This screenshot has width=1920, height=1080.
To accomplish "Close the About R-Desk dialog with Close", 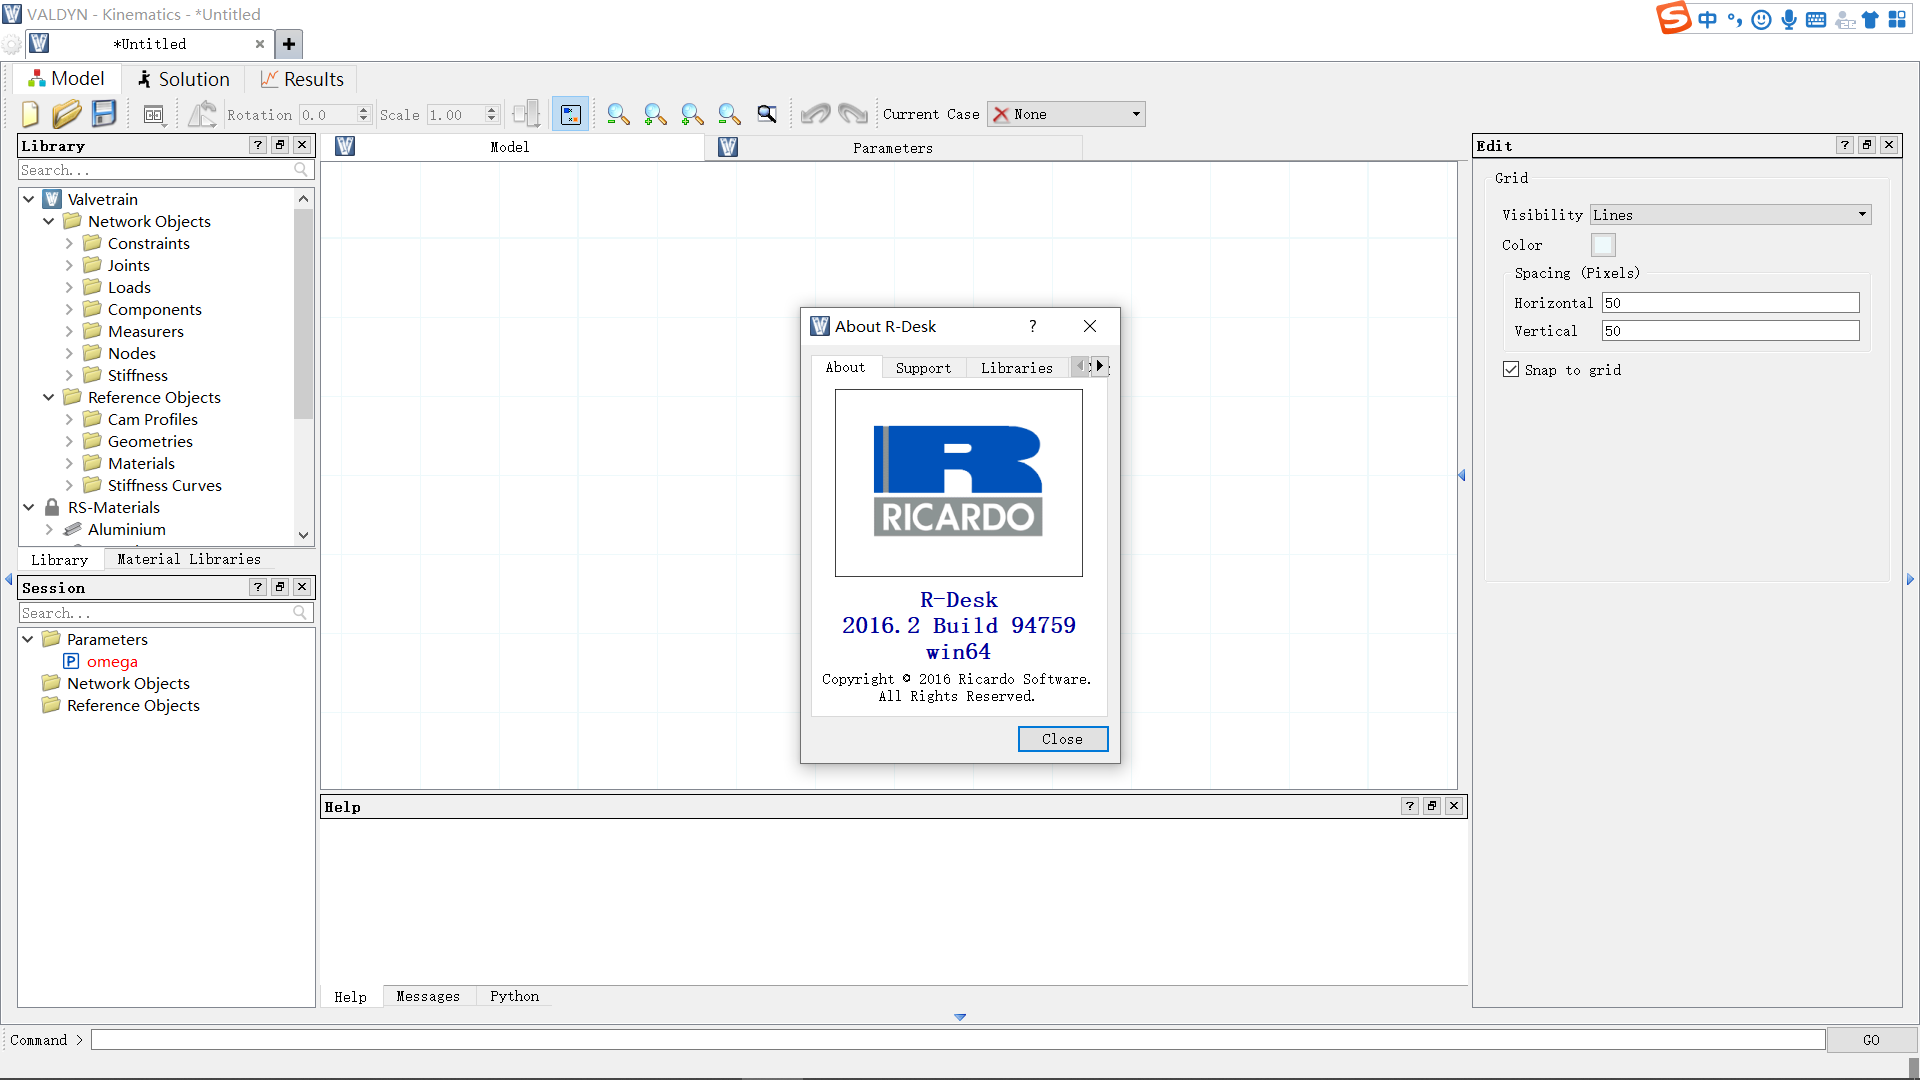I will coord(1062,739).
